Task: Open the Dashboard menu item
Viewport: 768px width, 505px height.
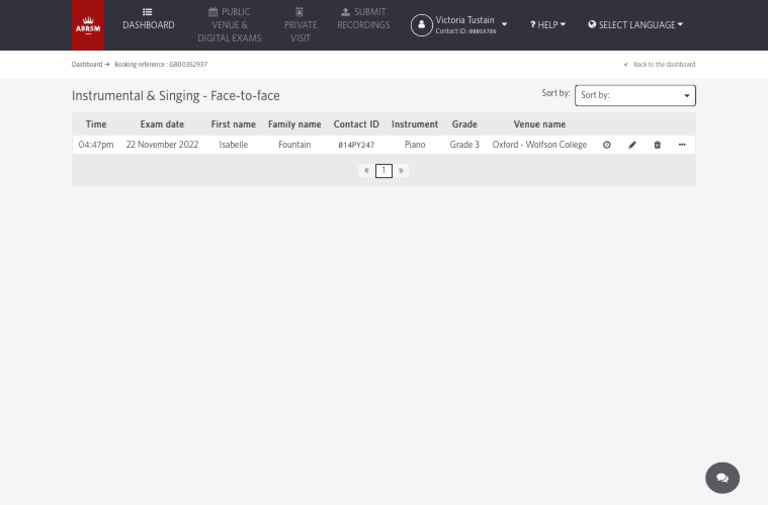Action: point(148,19)
